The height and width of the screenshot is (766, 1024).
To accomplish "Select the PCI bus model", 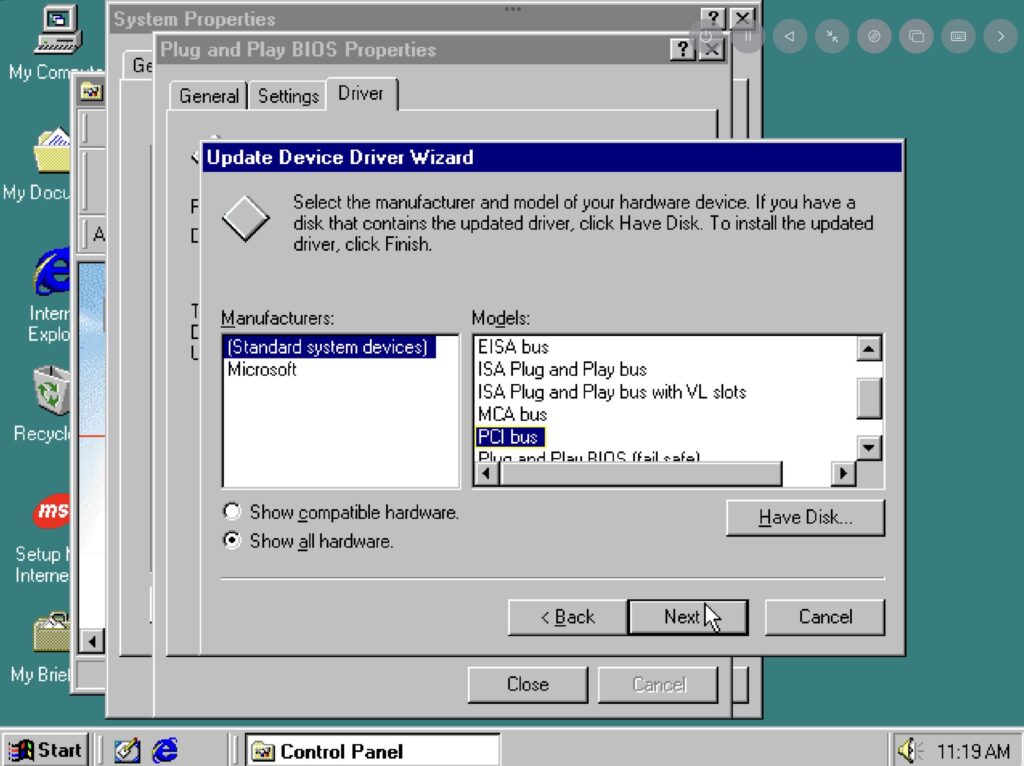I will 509,436.
